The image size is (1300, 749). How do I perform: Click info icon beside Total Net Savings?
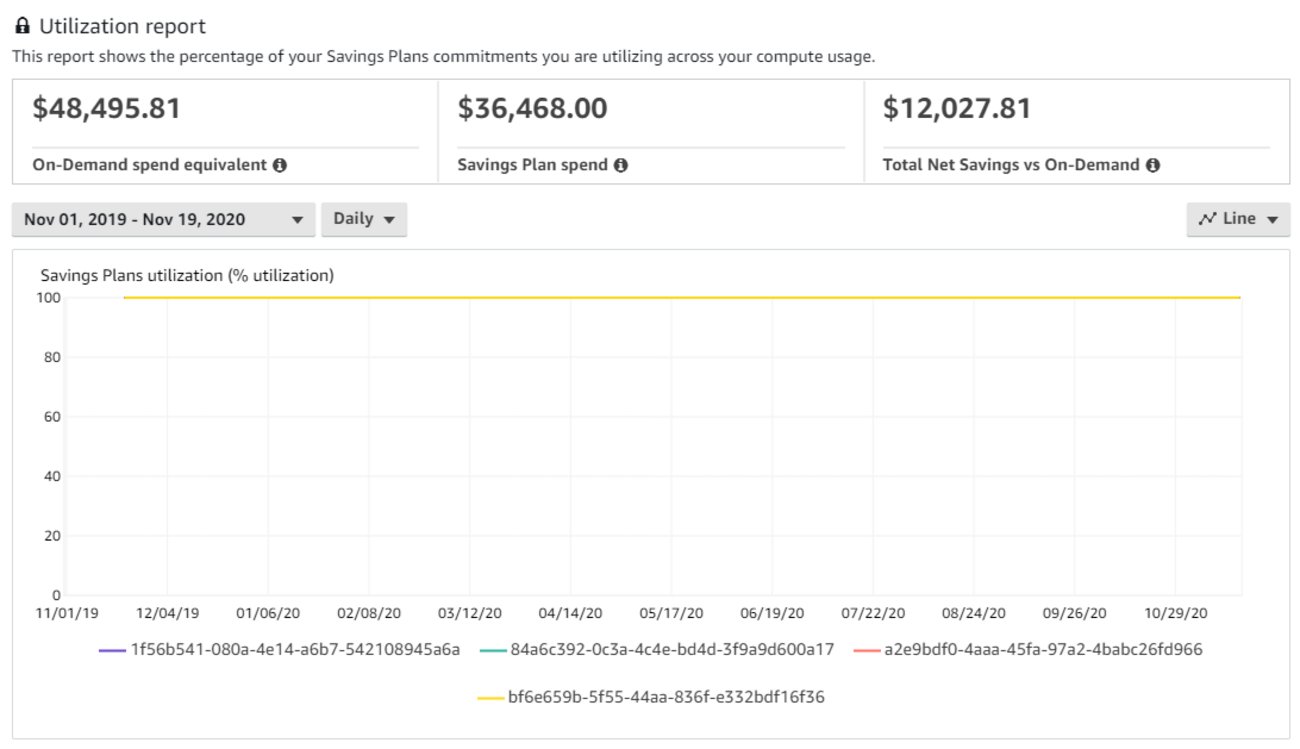click(1153, 165)
